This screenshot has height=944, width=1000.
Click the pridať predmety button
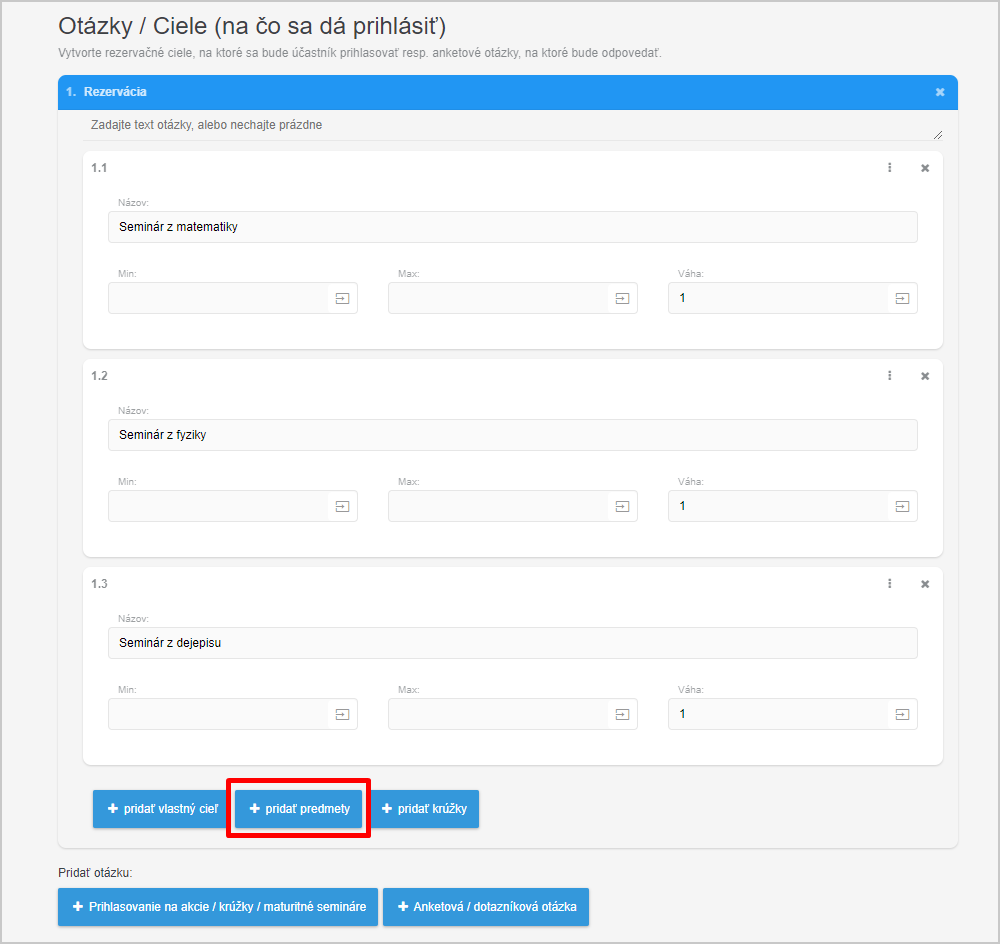(x=298, y=809)
